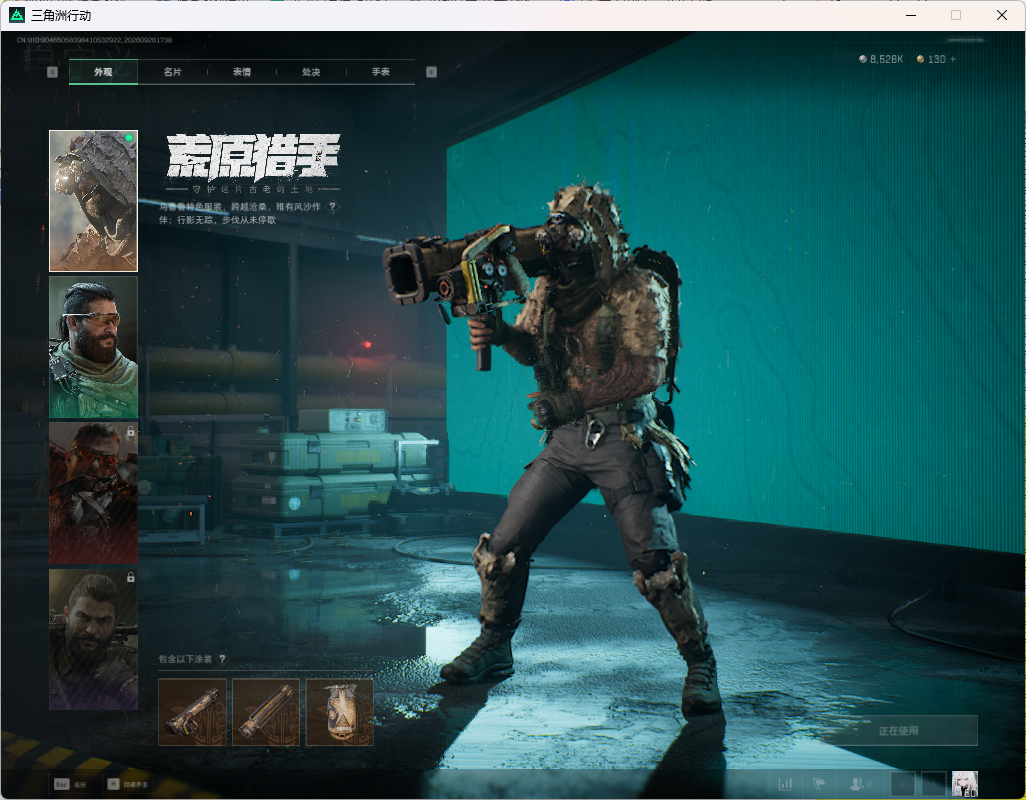Click the help icon beside skin description
The height and width of the screenshot is (800, 1026).
click(x=332, y=207)
